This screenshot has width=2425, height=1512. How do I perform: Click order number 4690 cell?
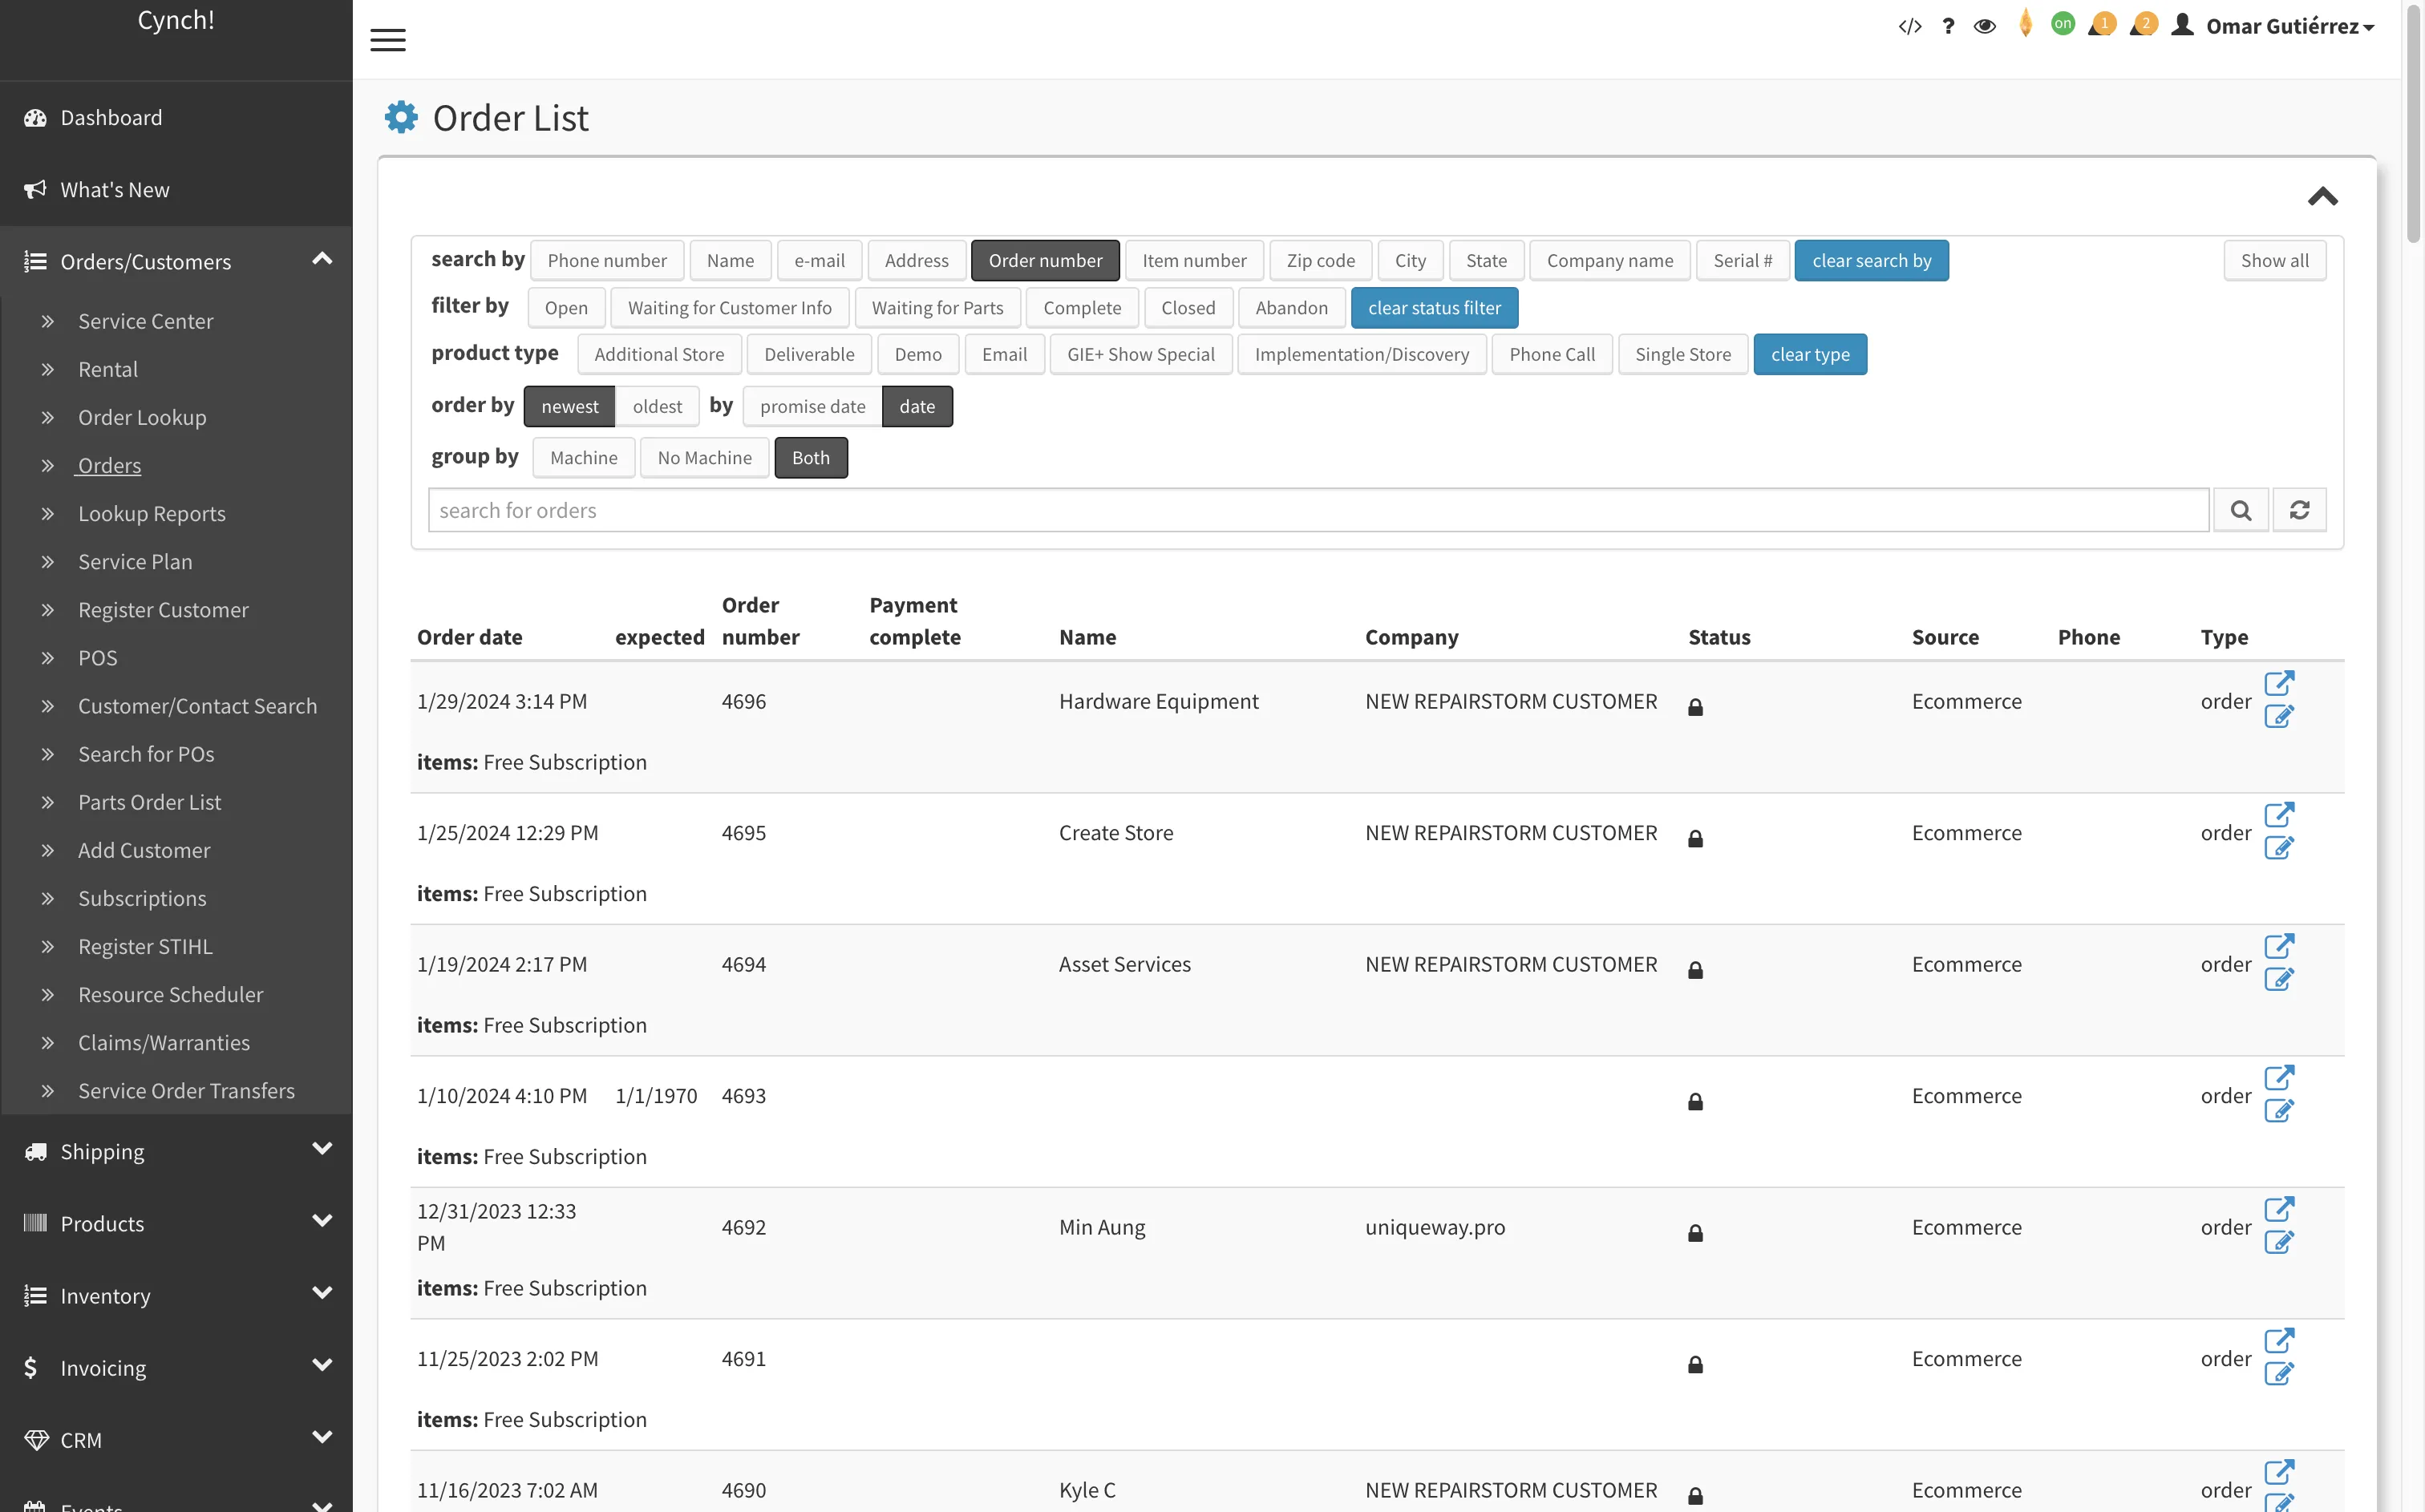click(x=743, y=1490)
